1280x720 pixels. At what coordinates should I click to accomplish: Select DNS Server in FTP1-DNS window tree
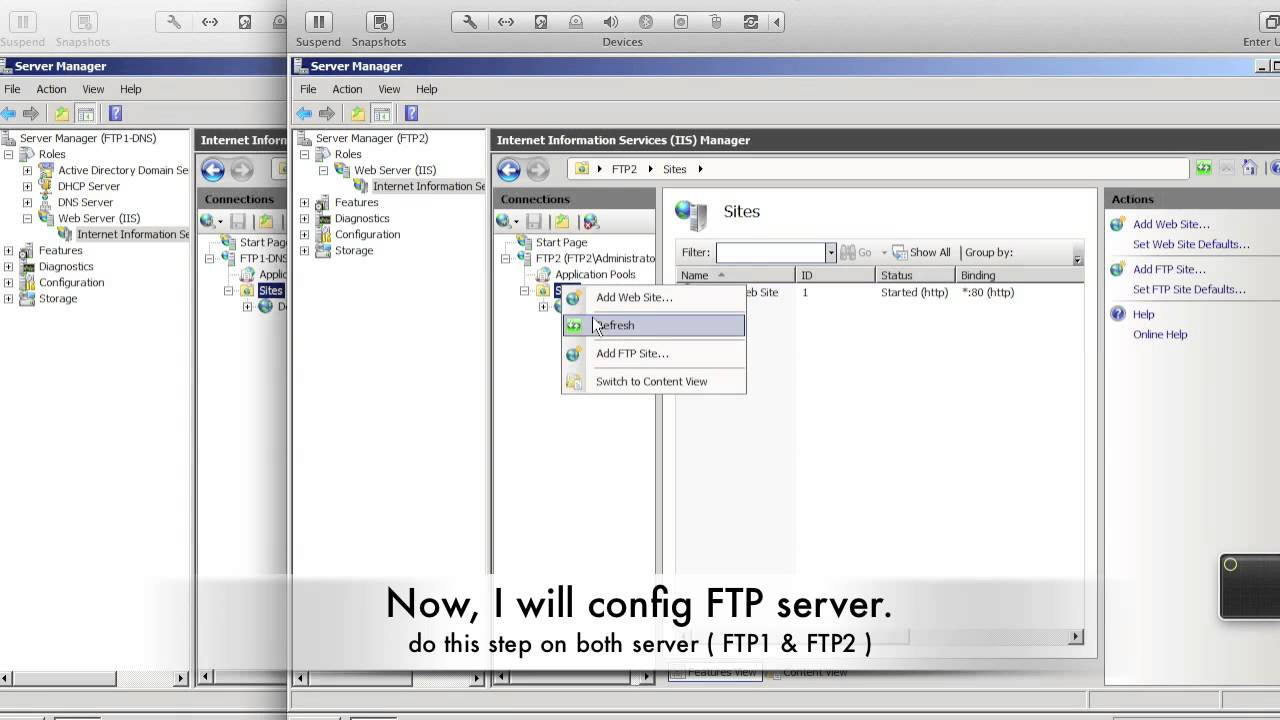pos(85,202)
